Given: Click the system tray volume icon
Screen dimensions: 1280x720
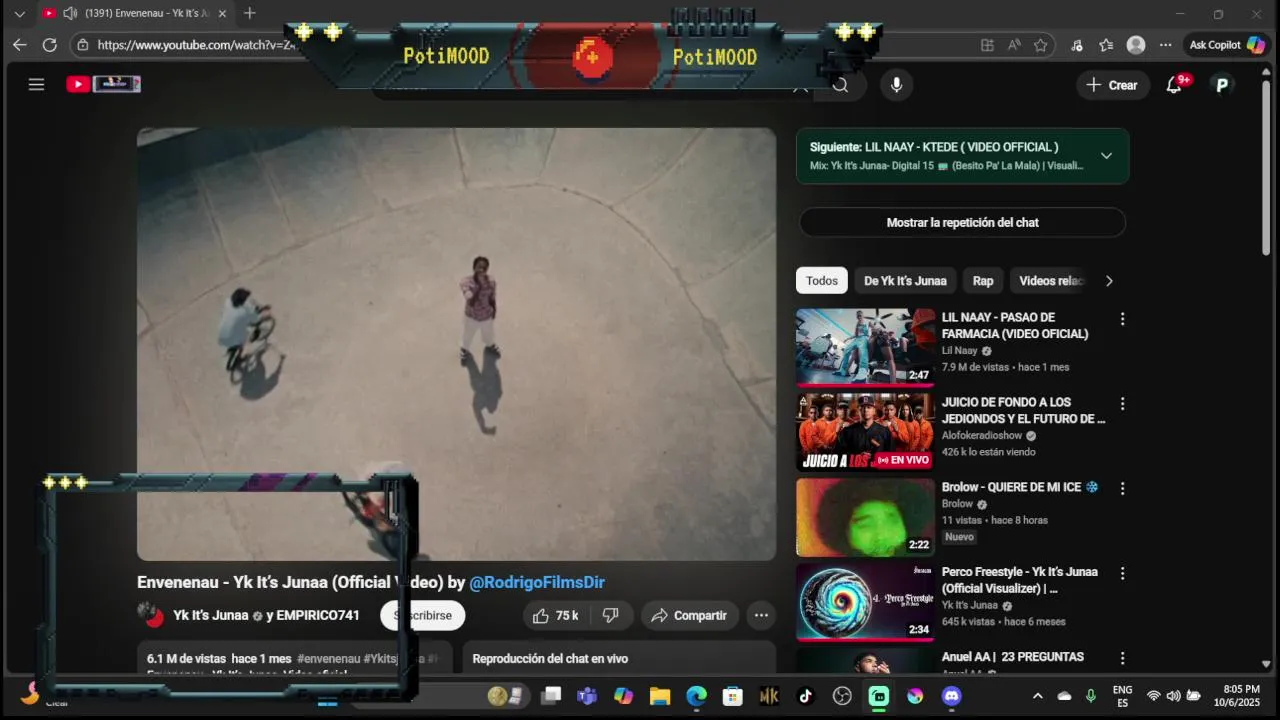Looking at the screenshot, I should 1173,696.
